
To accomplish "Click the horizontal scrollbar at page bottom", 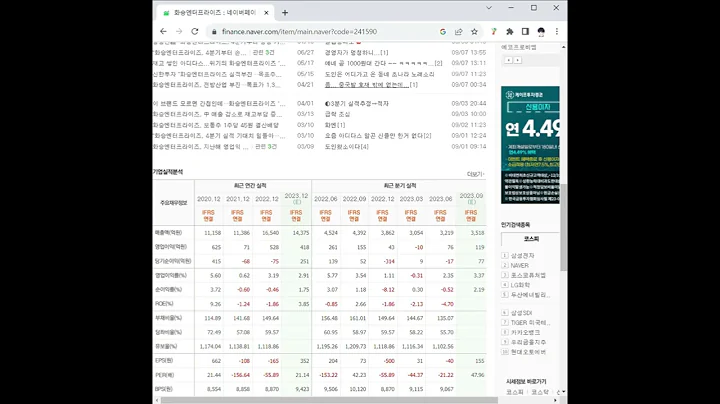I will point(329,400).
